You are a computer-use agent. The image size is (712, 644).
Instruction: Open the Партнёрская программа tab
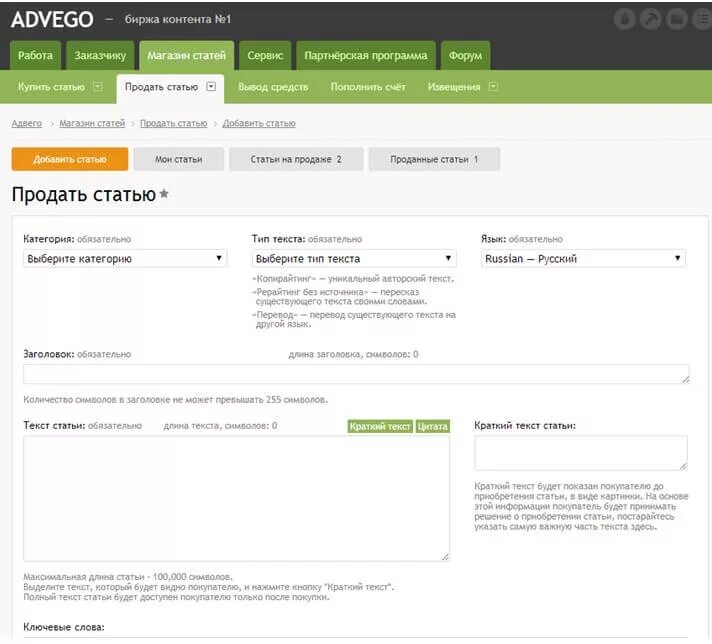point(366,55)
